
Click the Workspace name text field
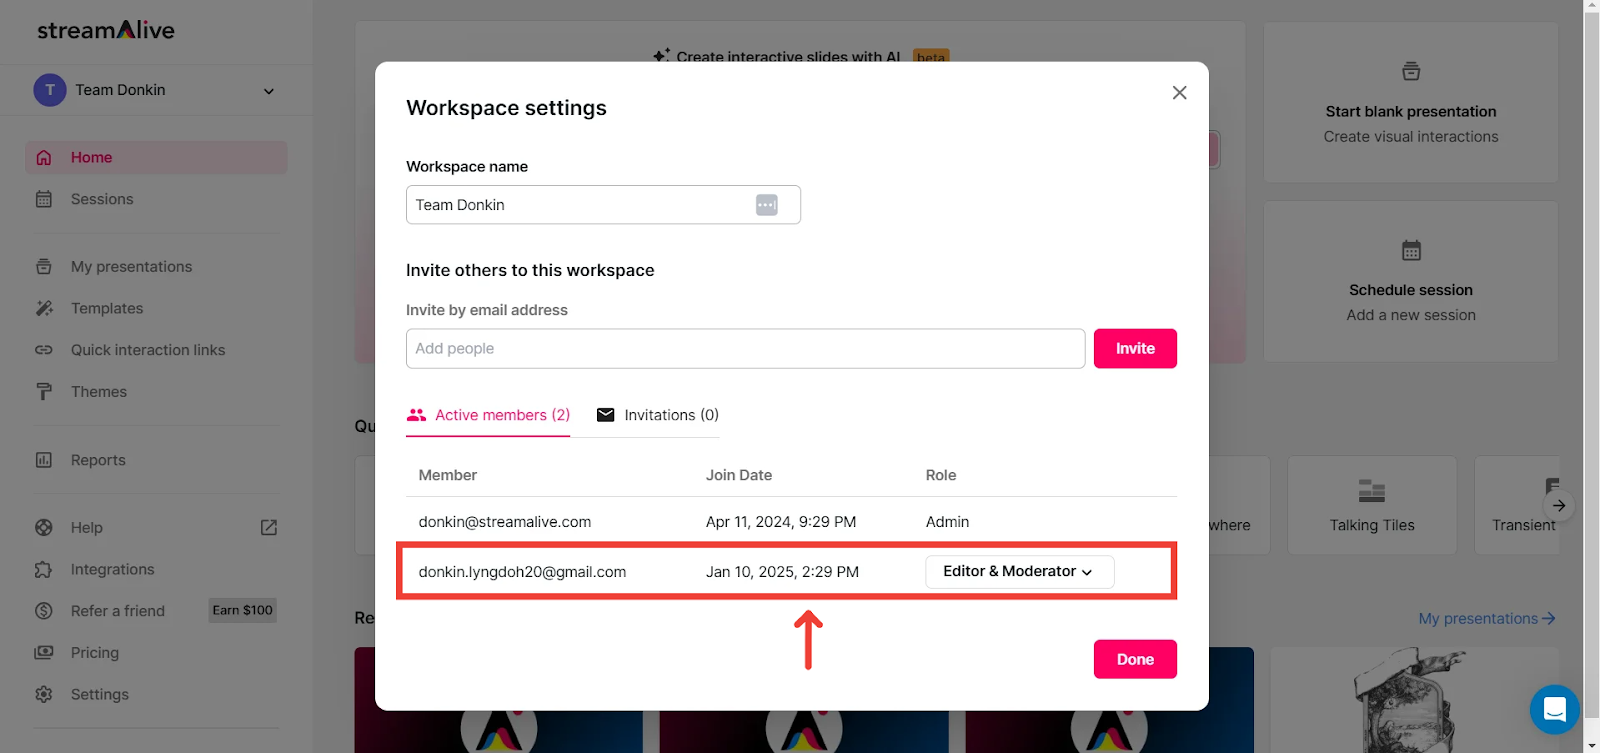[x=580, y=205]
